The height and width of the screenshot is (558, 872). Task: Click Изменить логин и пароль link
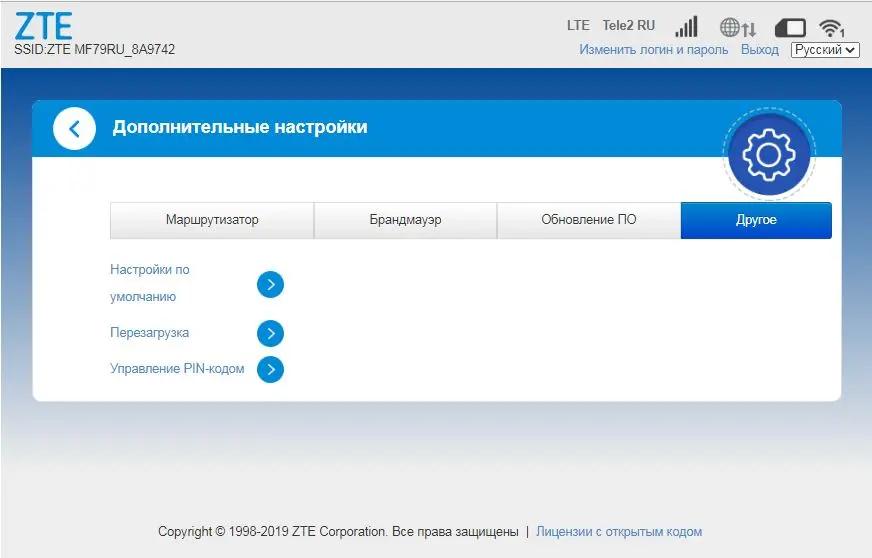tap(653, 50)
